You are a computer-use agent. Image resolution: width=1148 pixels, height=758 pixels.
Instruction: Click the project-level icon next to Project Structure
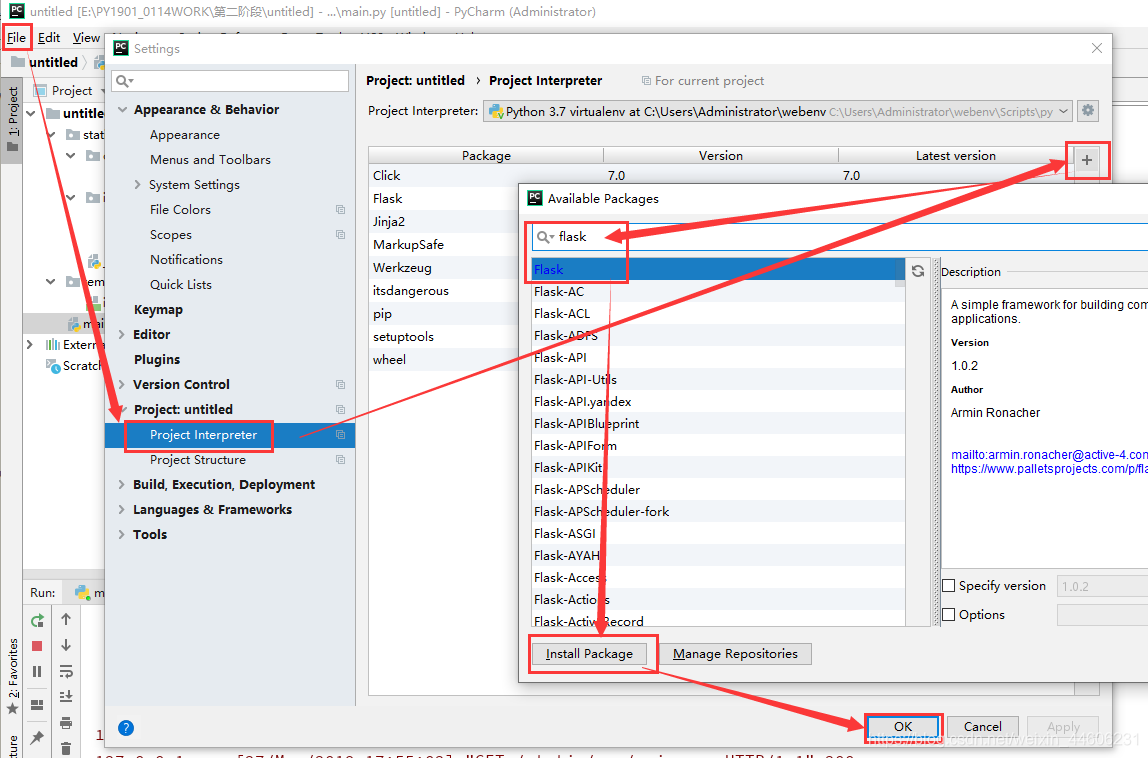[340, 460]
